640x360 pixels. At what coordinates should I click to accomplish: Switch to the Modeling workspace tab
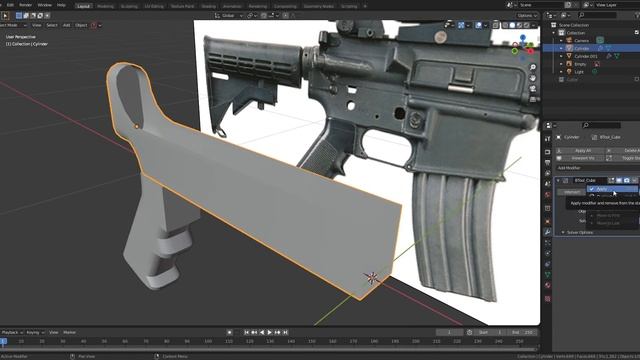click(105, 6)
